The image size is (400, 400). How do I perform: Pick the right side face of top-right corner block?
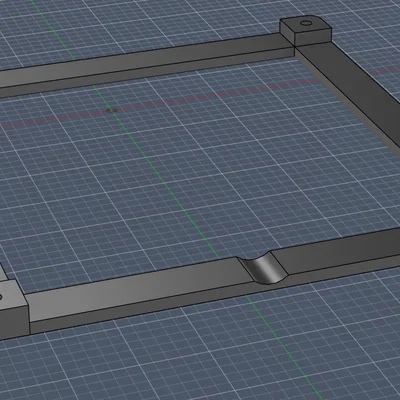313,38
